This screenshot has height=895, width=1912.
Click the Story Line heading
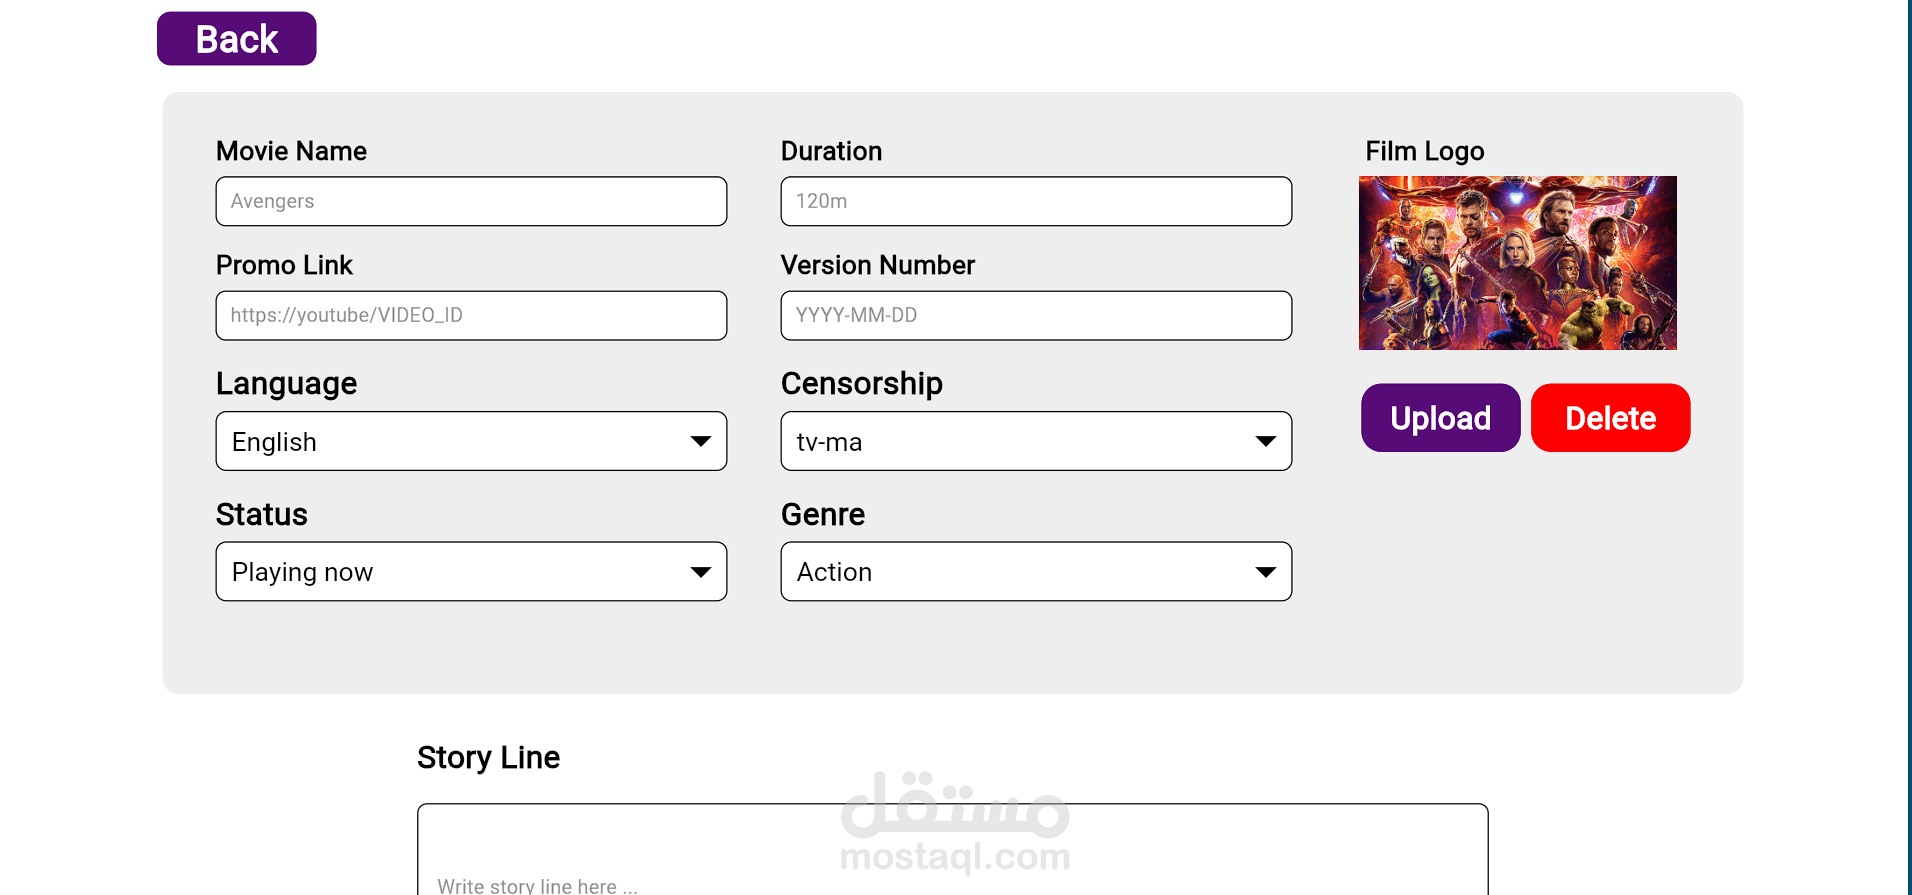488,758
